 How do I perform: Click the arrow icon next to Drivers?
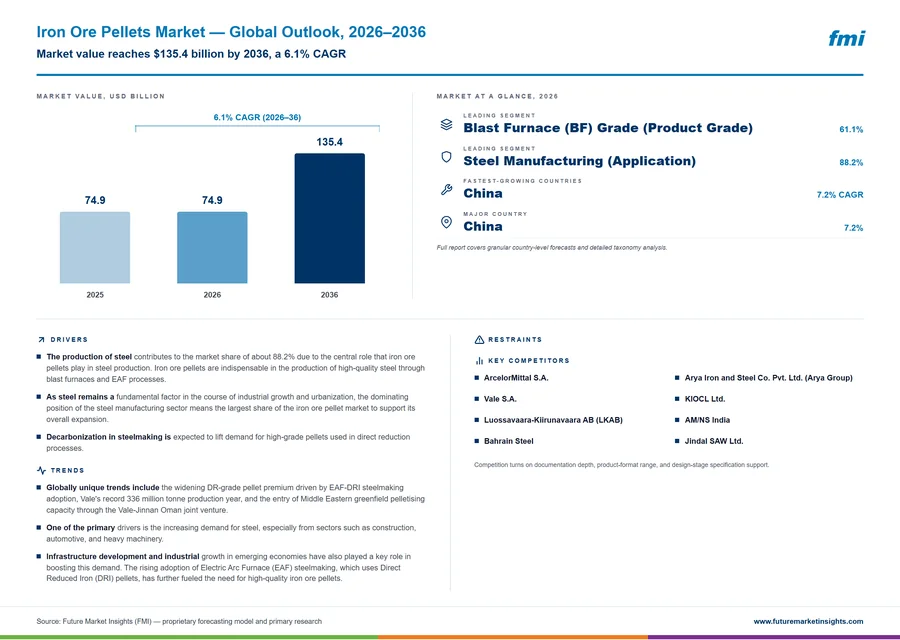[41, 340]
